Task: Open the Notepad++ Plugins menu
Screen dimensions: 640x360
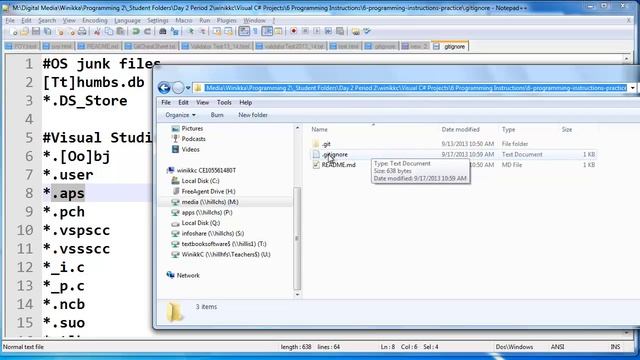Action: click(227, 20)
